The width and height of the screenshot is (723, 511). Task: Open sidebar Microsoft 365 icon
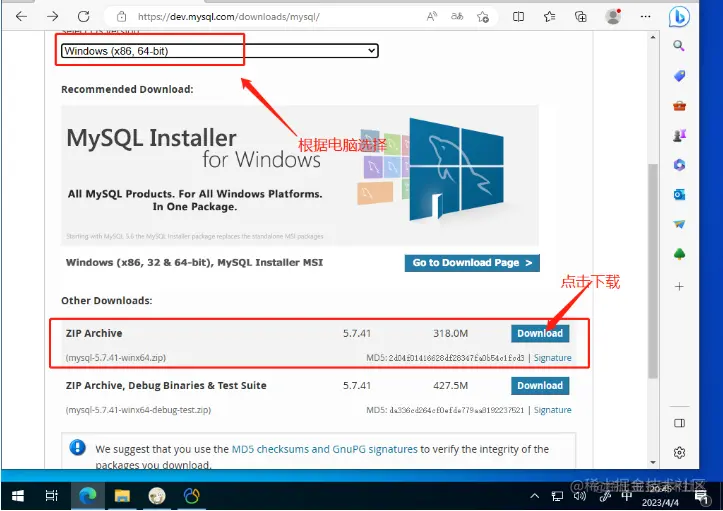point(679,165)
